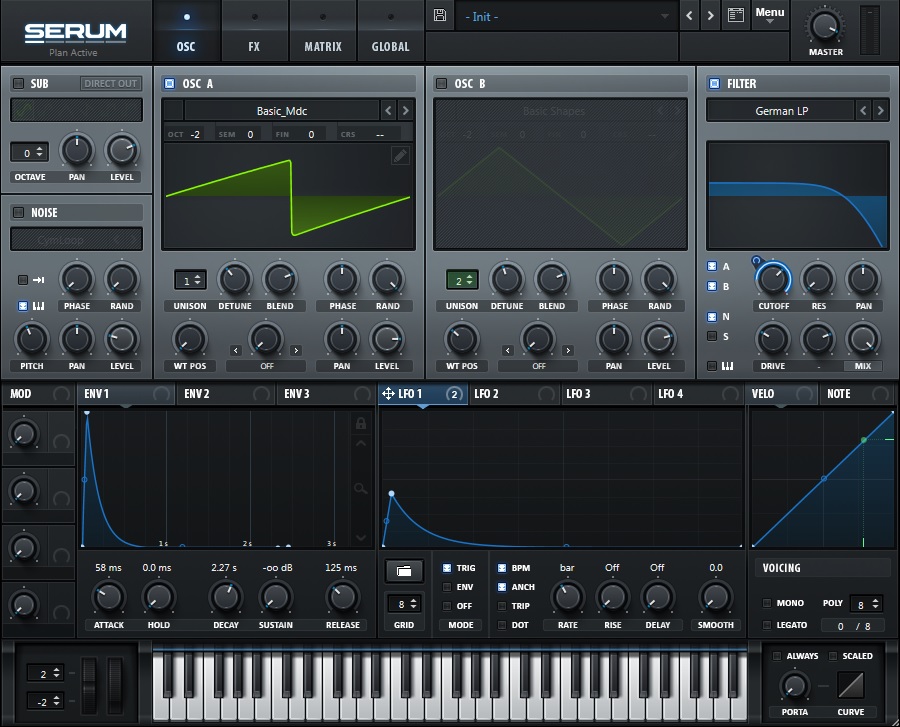Select previous OSC A wavetable

click(x=389, y=110)
